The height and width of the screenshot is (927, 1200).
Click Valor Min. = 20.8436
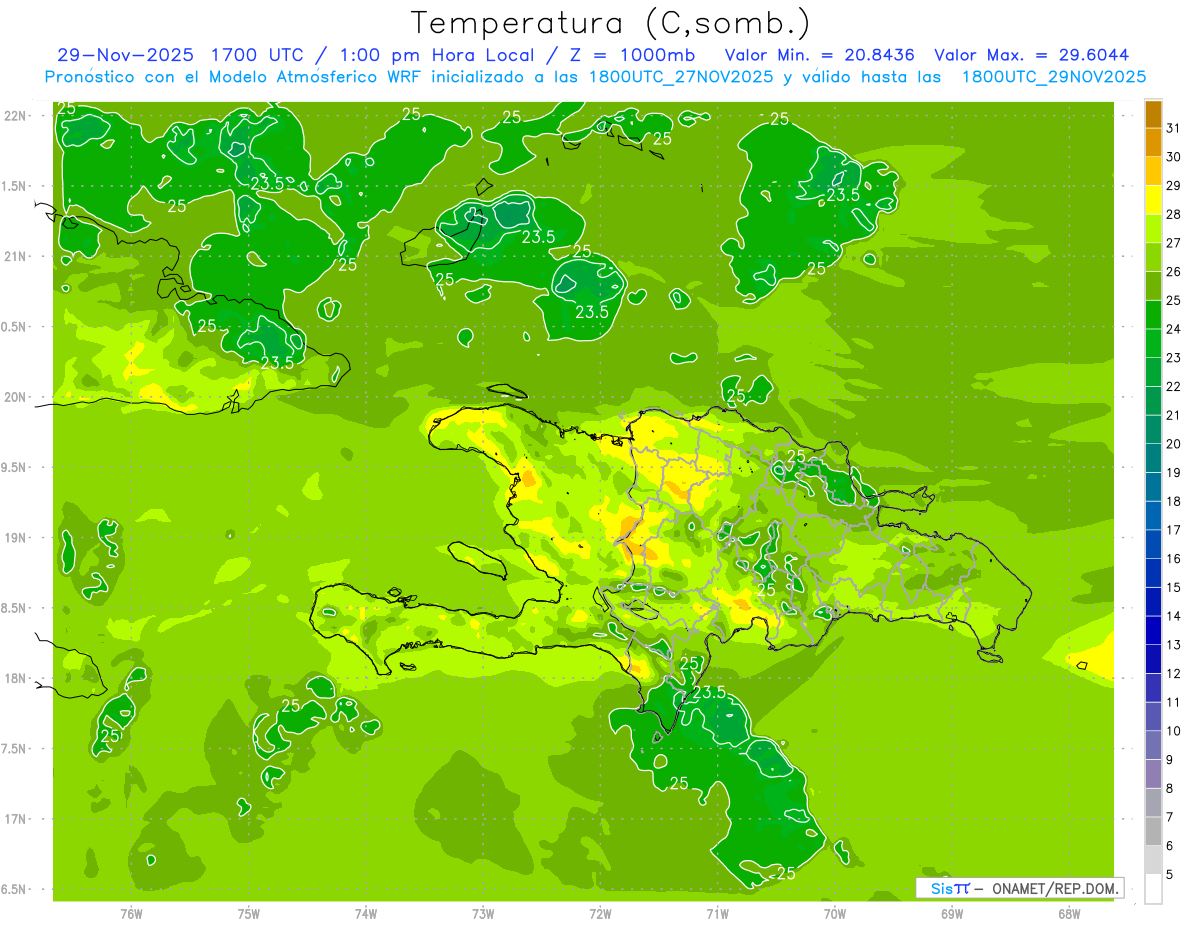[x=819, y=55]
